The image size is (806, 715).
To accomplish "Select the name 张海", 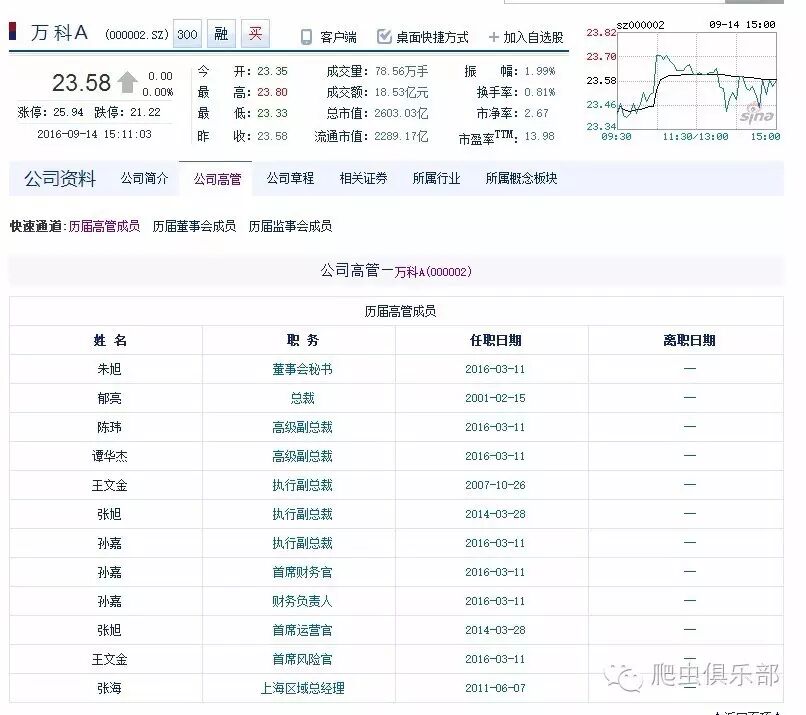I will 109,688.
